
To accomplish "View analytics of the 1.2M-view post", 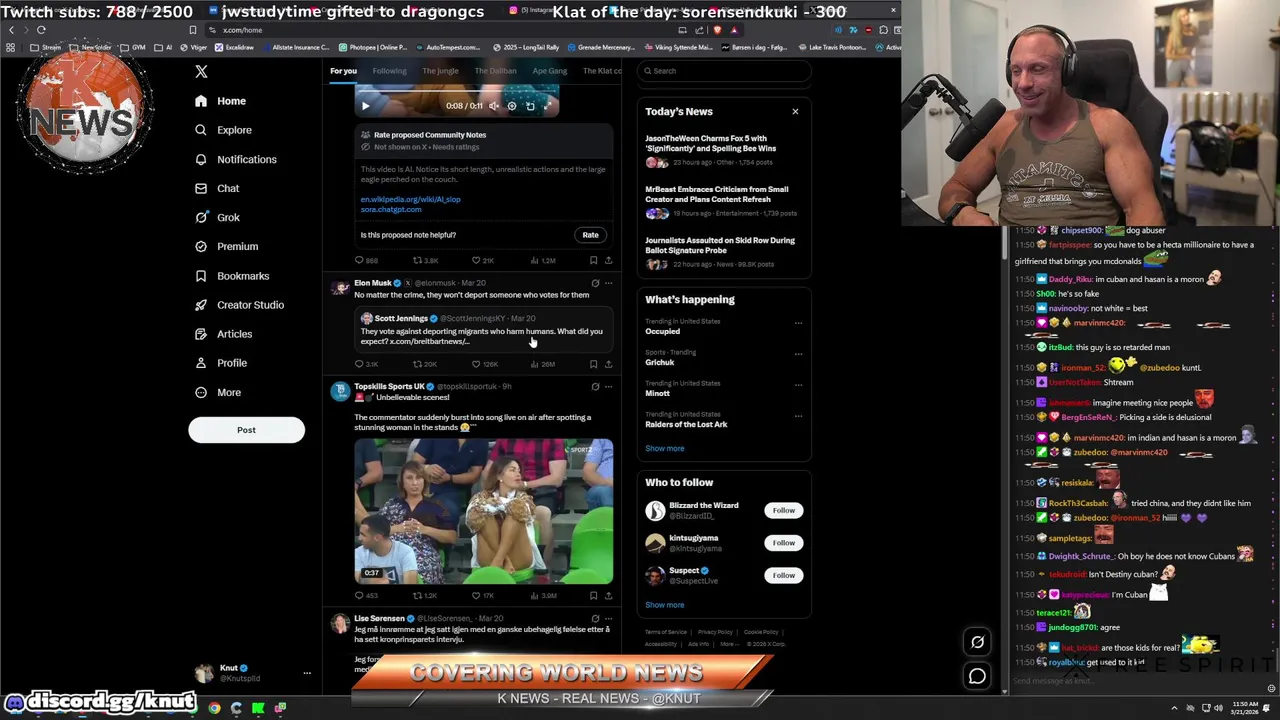I will [x=541, y=260].
